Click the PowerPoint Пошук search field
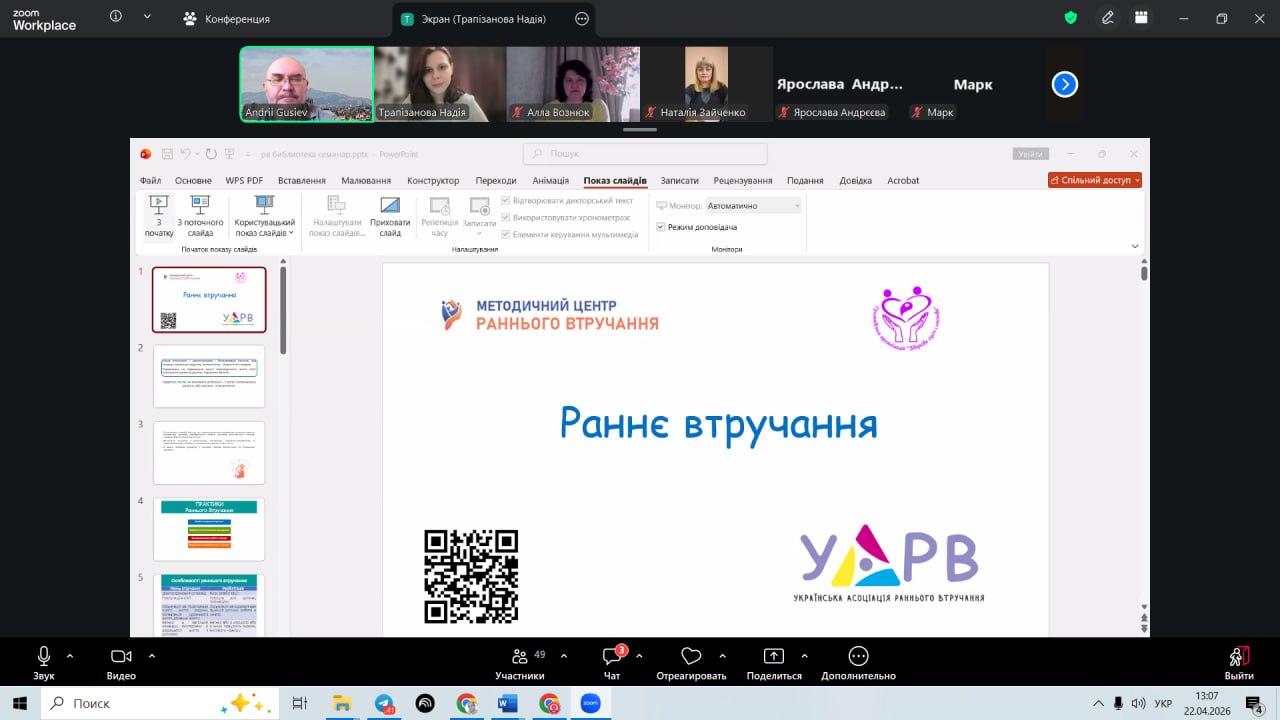Screen dimensions: 1280x720 click(x=645, y=154)
